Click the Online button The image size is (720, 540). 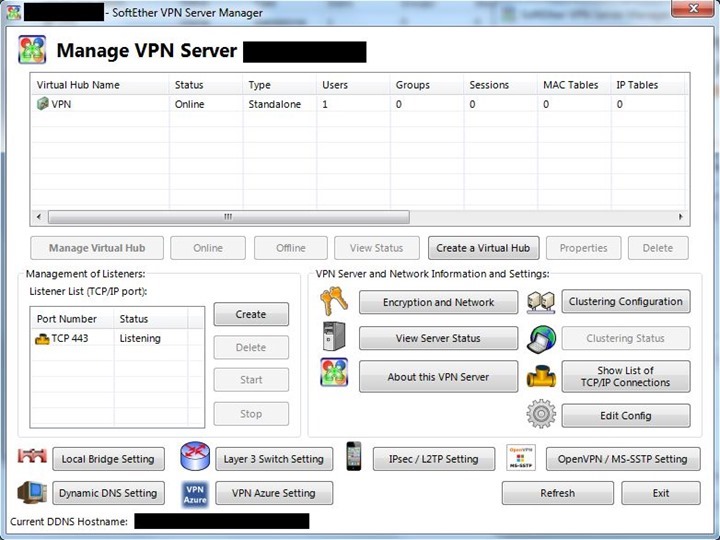pos(208,248)
